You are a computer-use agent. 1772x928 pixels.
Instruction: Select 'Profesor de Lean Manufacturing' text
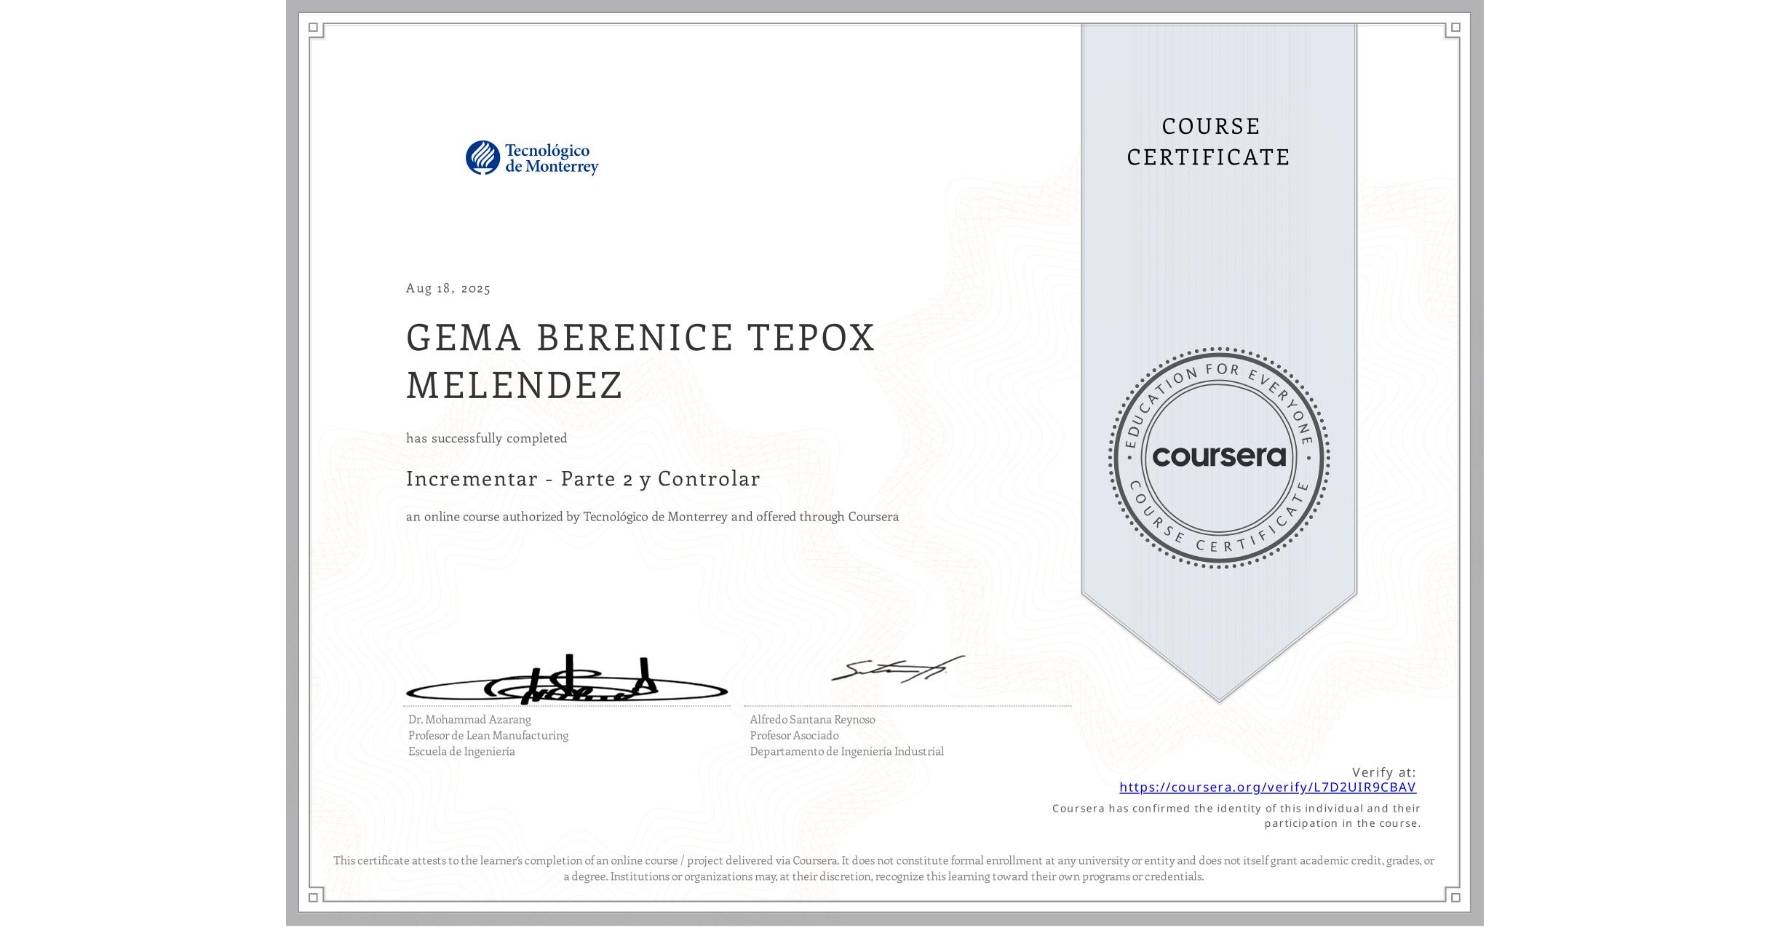[488, 736]
